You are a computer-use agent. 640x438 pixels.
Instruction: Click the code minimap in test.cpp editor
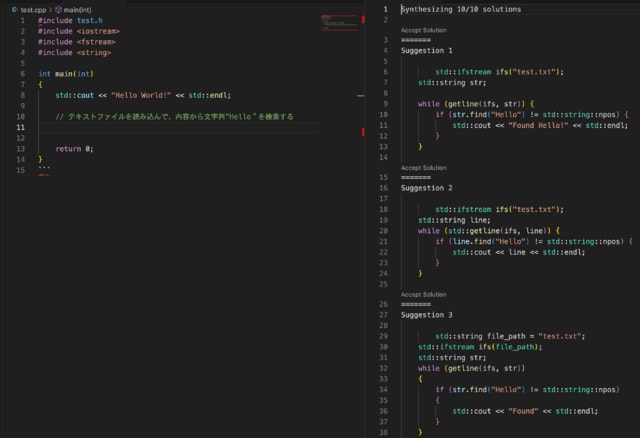[x=340, y=24]
